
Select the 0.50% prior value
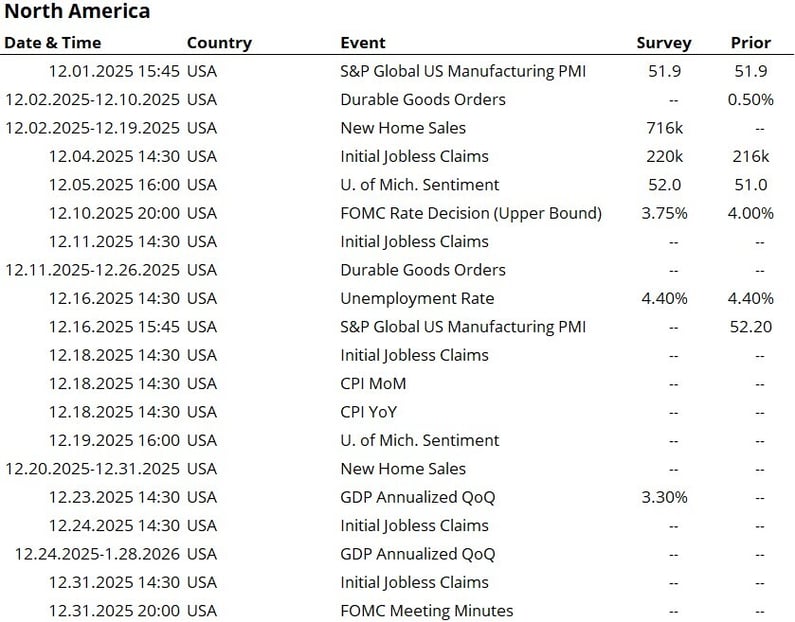[x=750, y=99]
